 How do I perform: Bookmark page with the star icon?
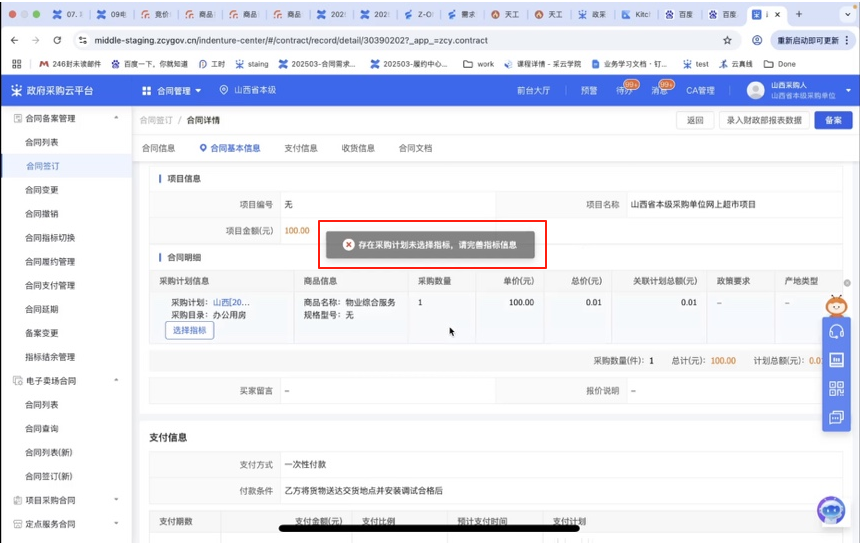click(x=727, y=40)
